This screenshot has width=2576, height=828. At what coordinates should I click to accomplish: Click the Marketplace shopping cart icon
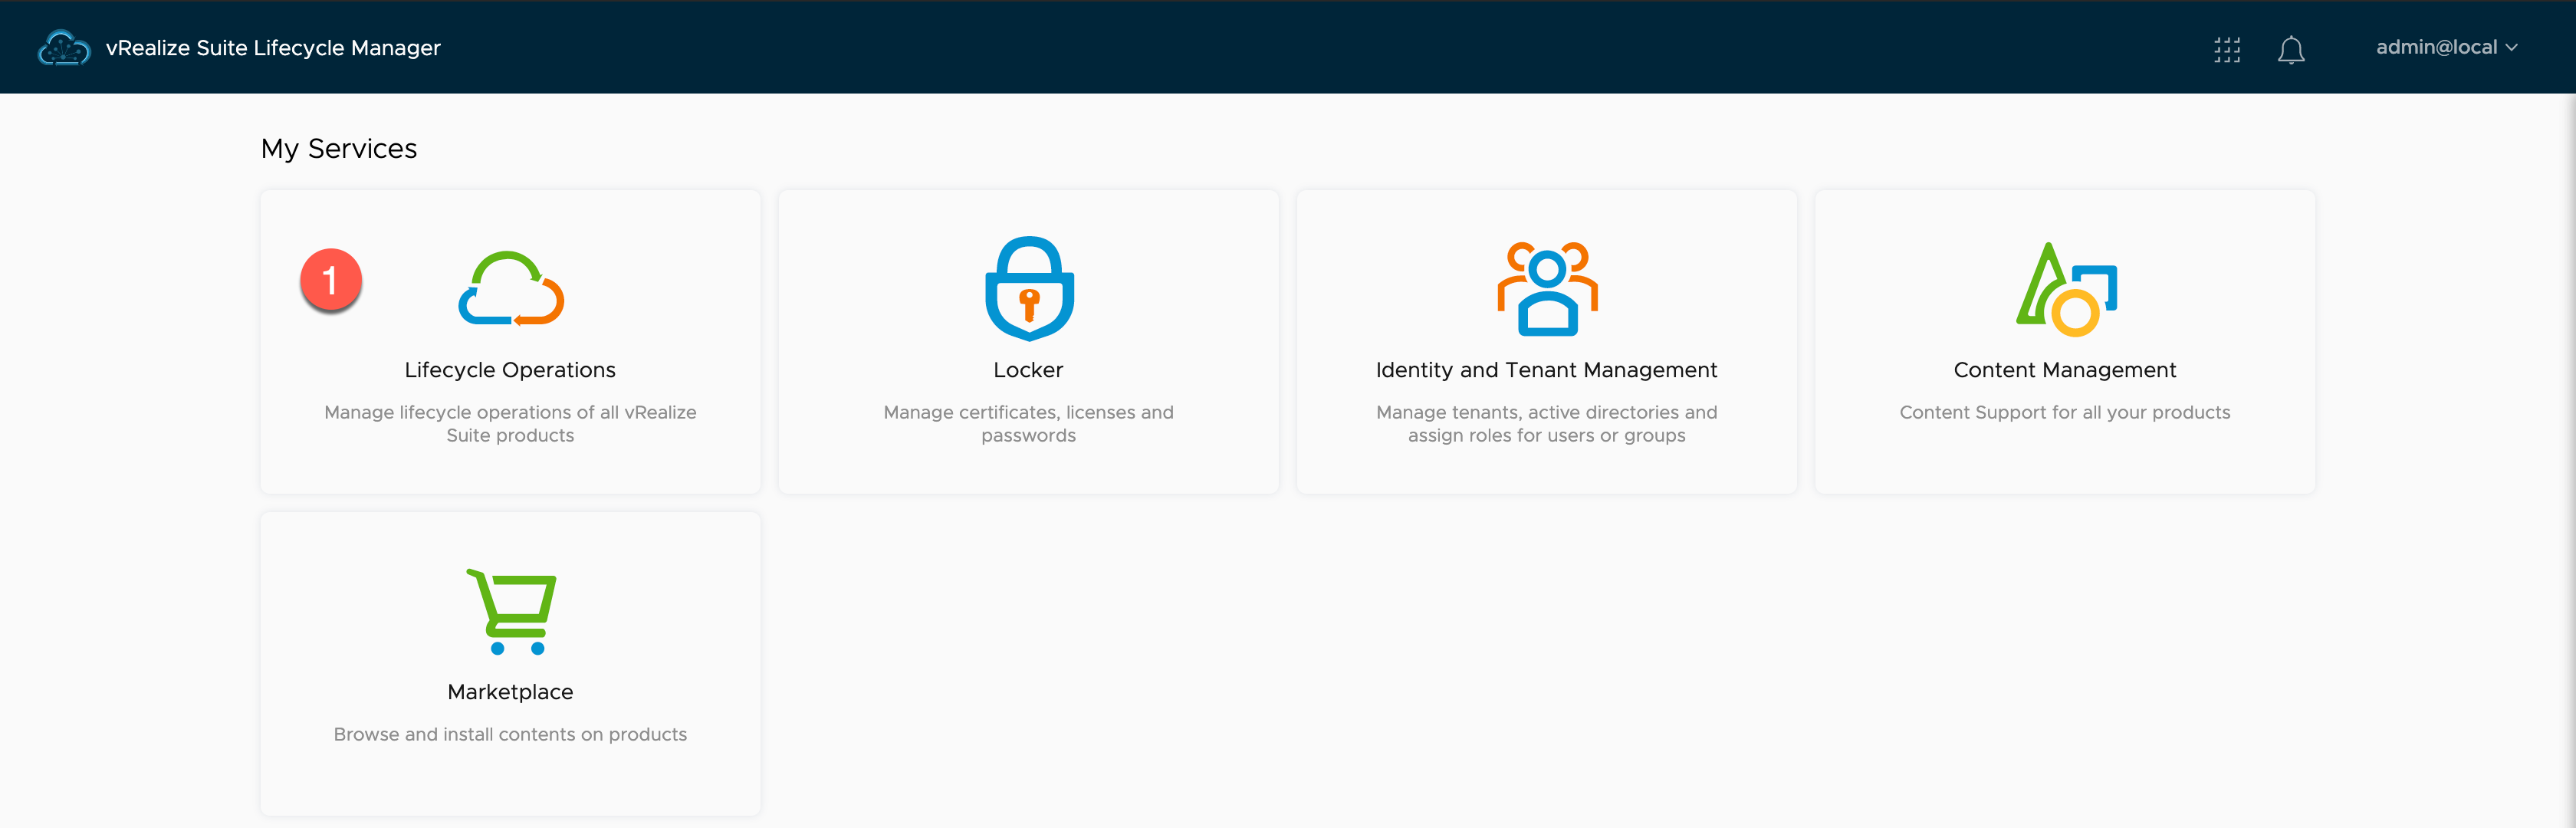click(511, 611)
